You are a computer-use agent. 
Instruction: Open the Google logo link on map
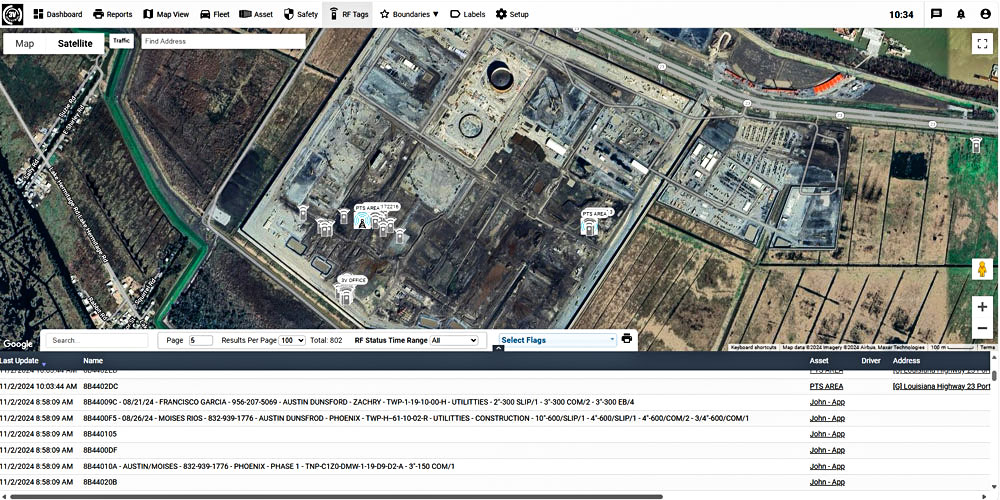click(17, 344)
